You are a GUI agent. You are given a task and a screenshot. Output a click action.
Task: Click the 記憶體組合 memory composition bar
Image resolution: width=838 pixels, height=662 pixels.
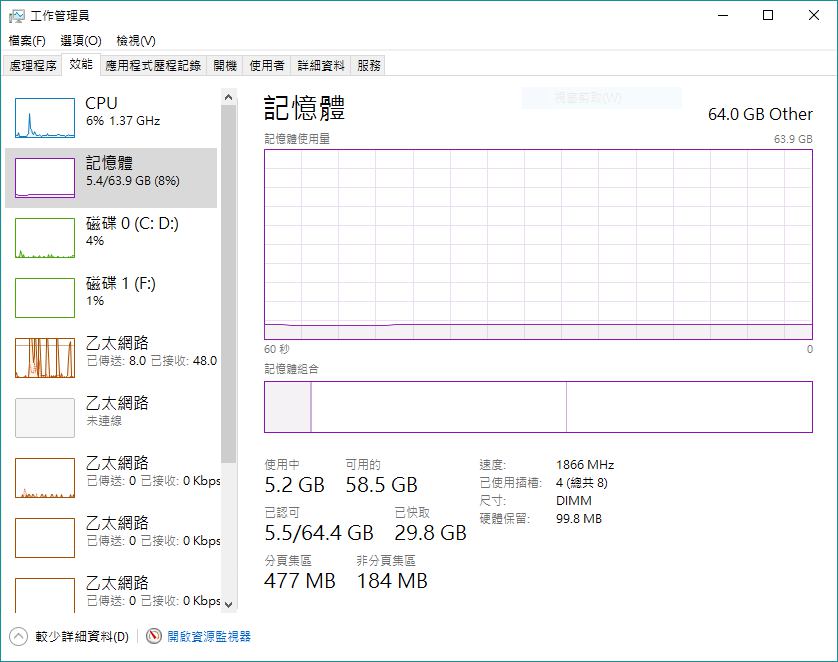pyautogui.click(x=538, y=407)
